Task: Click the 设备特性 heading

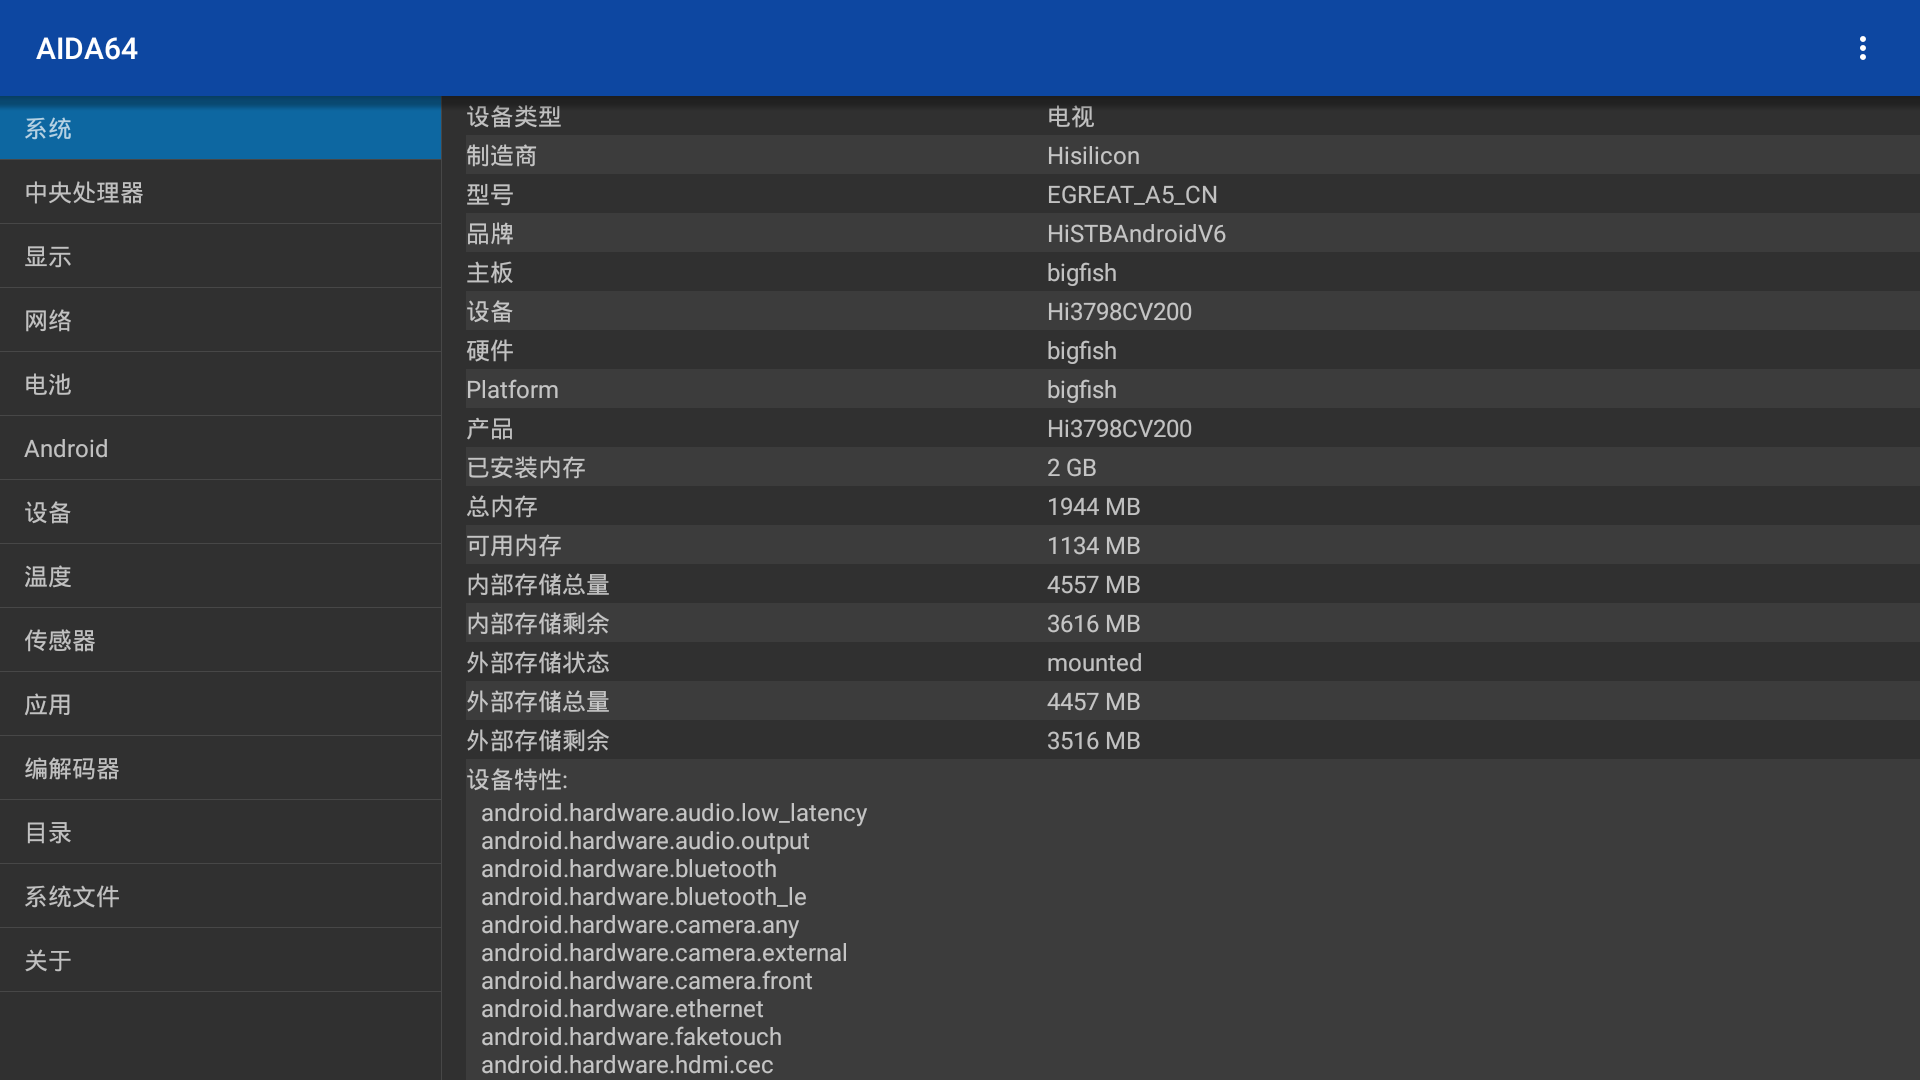Action: click(x=516, y=780)
